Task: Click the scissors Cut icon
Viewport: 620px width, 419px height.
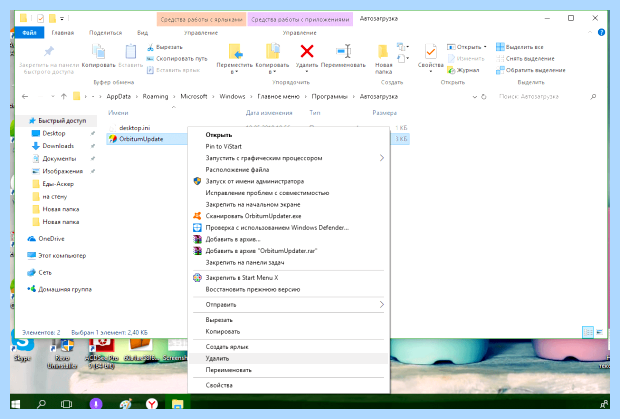Action: 150,47
